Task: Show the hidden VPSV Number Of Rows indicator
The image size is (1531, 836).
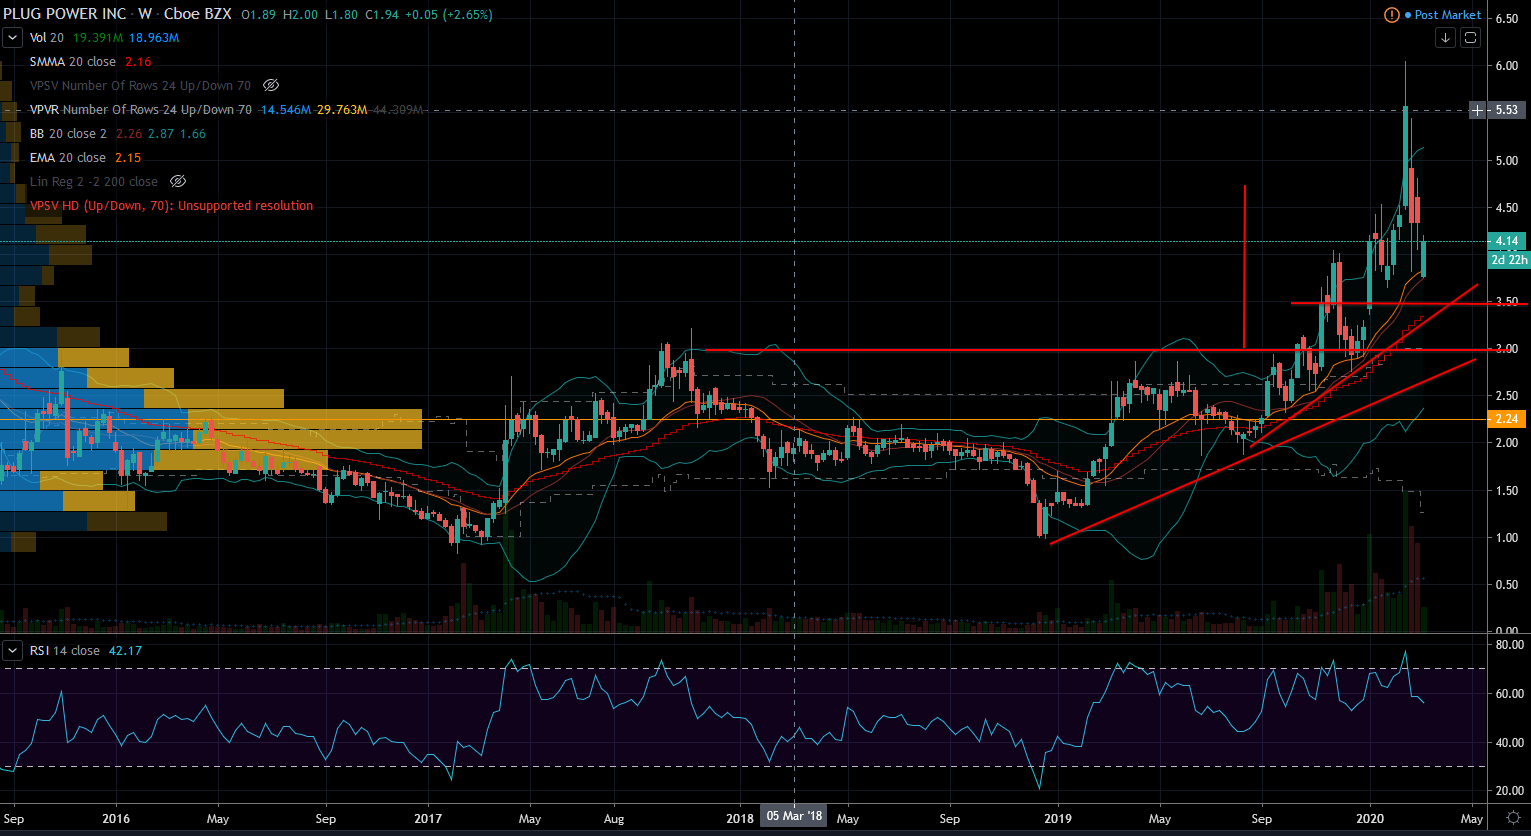Action: [x=271, y=86]
